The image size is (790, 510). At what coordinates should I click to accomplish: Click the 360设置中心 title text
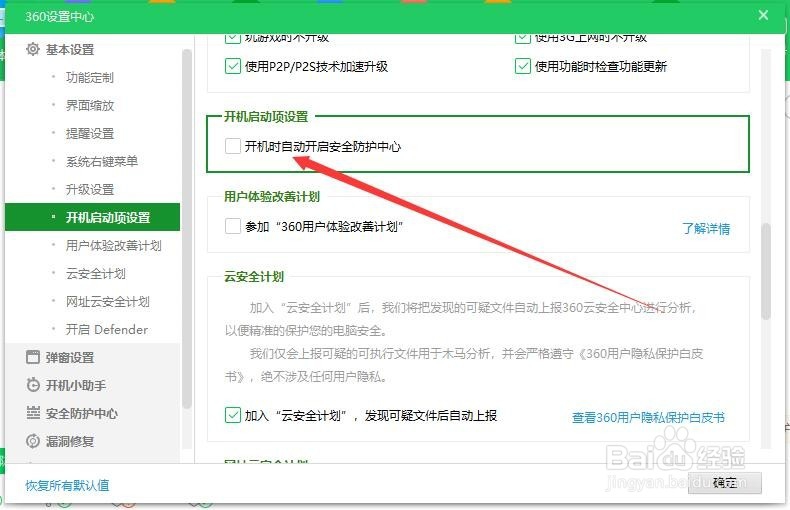click(x=59, y=17)
